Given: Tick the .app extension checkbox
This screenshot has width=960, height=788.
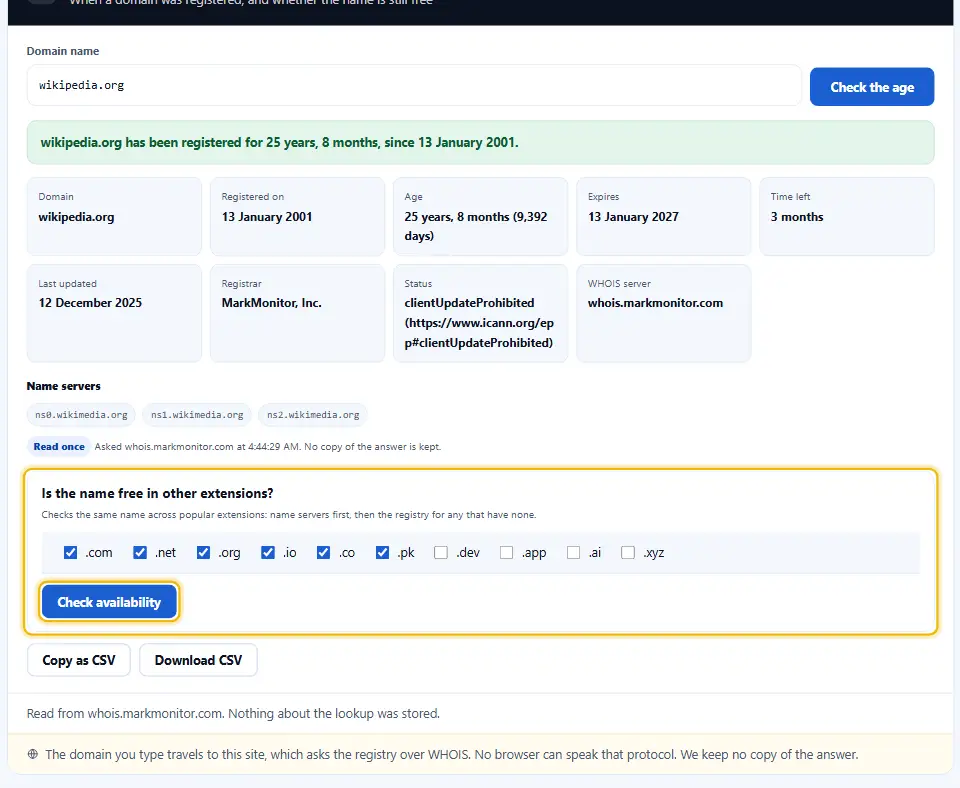Looking at the screenshot, I should tap(506, 552).
